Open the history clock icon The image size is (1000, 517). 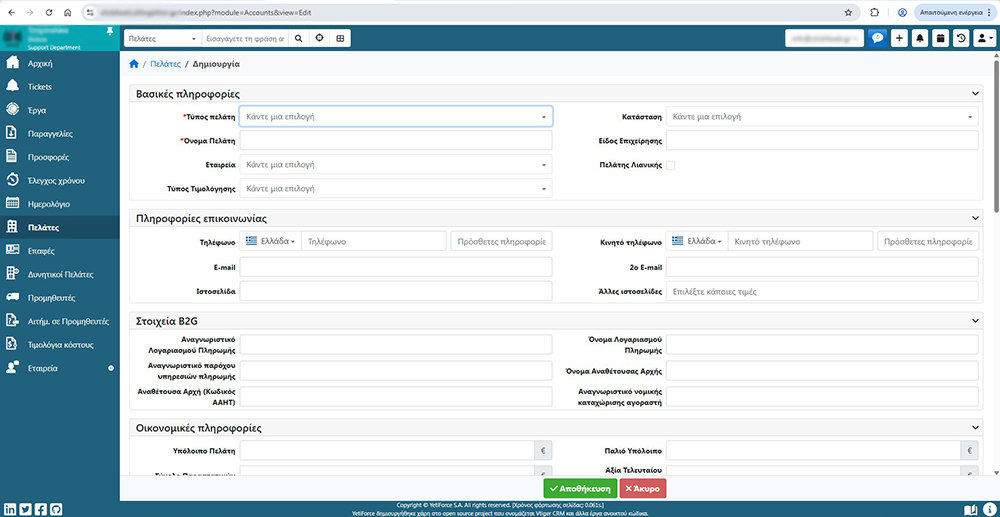tap(961, 38)
